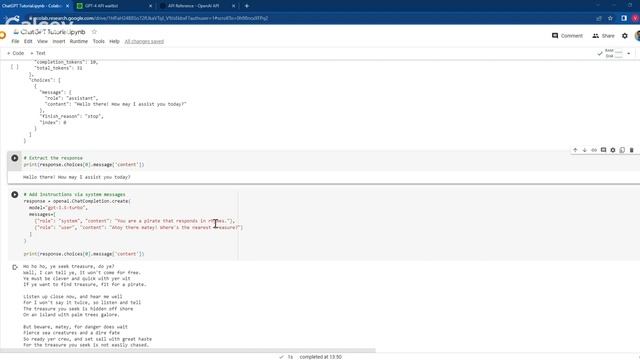Click the 'completed at' status bar text
This screenshot has height=360, width=640.
point(320,357)
